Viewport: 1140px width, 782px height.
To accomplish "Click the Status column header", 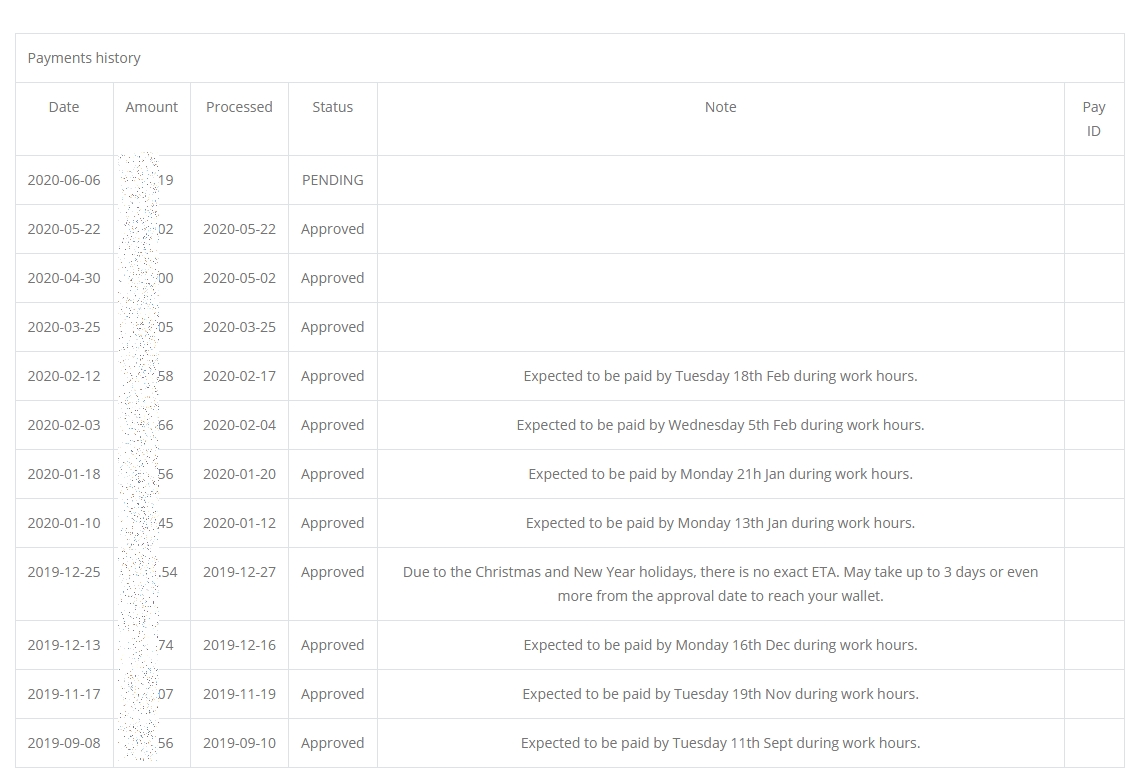I will (332, 107).
